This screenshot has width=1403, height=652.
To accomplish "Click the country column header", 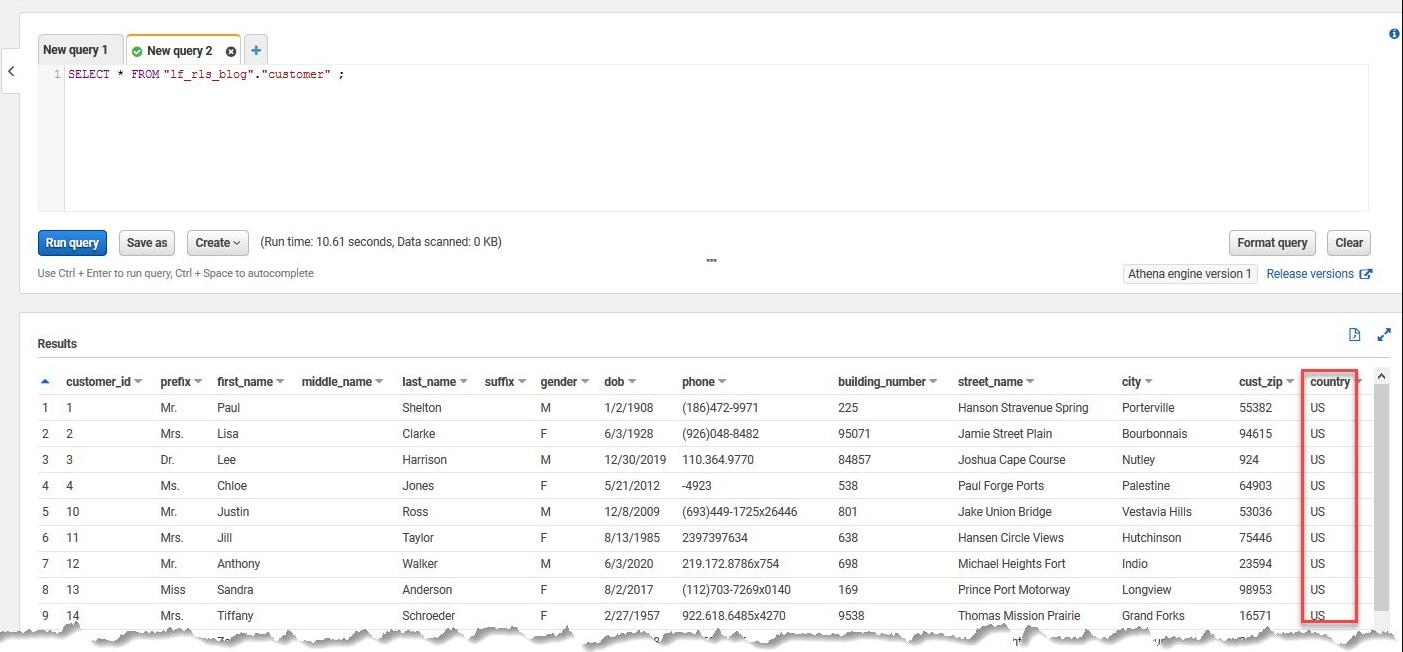I will (x=1330, y=382).
